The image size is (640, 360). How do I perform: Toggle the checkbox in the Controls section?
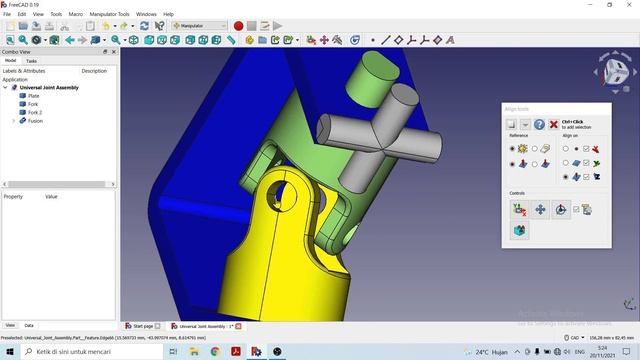(x=576, y=209)
